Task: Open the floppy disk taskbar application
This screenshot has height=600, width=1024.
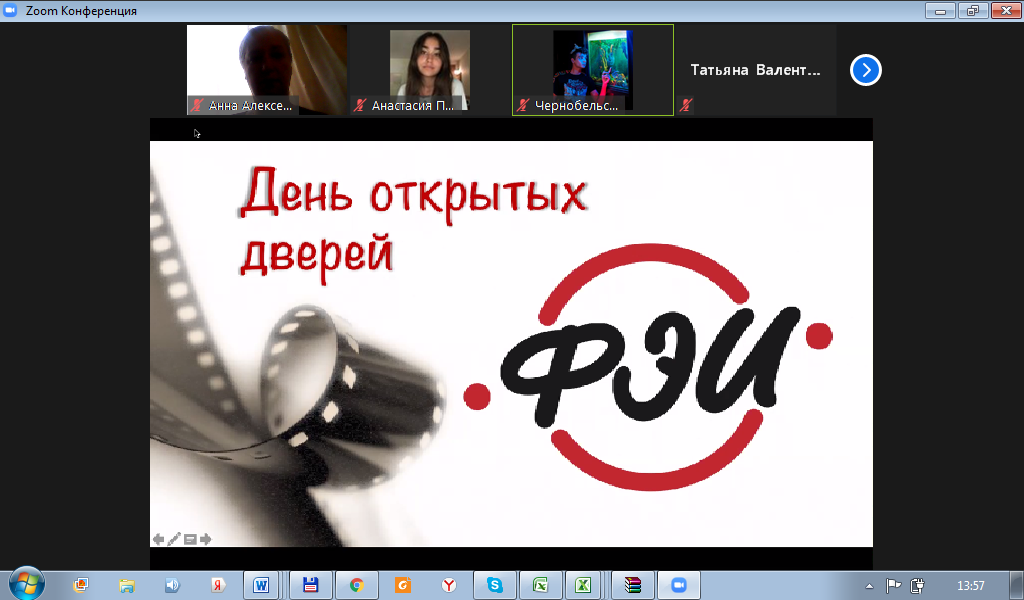Action: point(310,585)
